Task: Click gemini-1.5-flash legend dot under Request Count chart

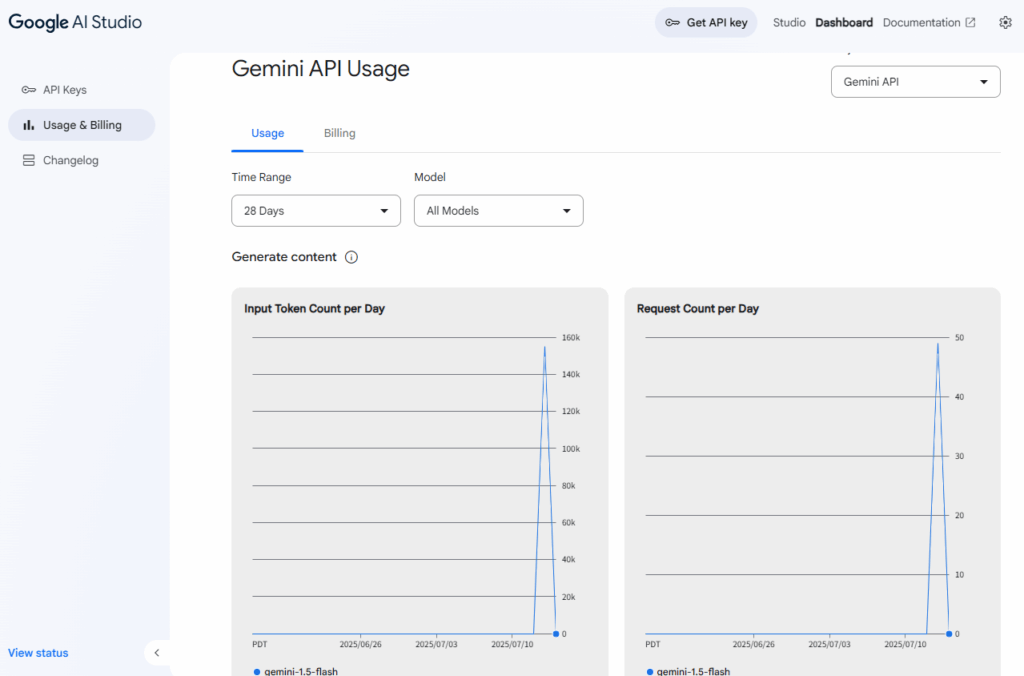Action: pos(650,671)
